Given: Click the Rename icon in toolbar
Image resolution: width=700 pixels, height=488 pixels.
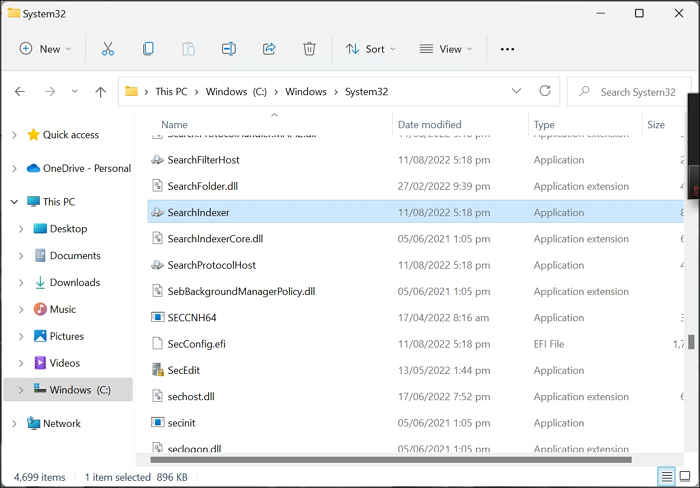Looking at the screenshot, I should [229, 49].
